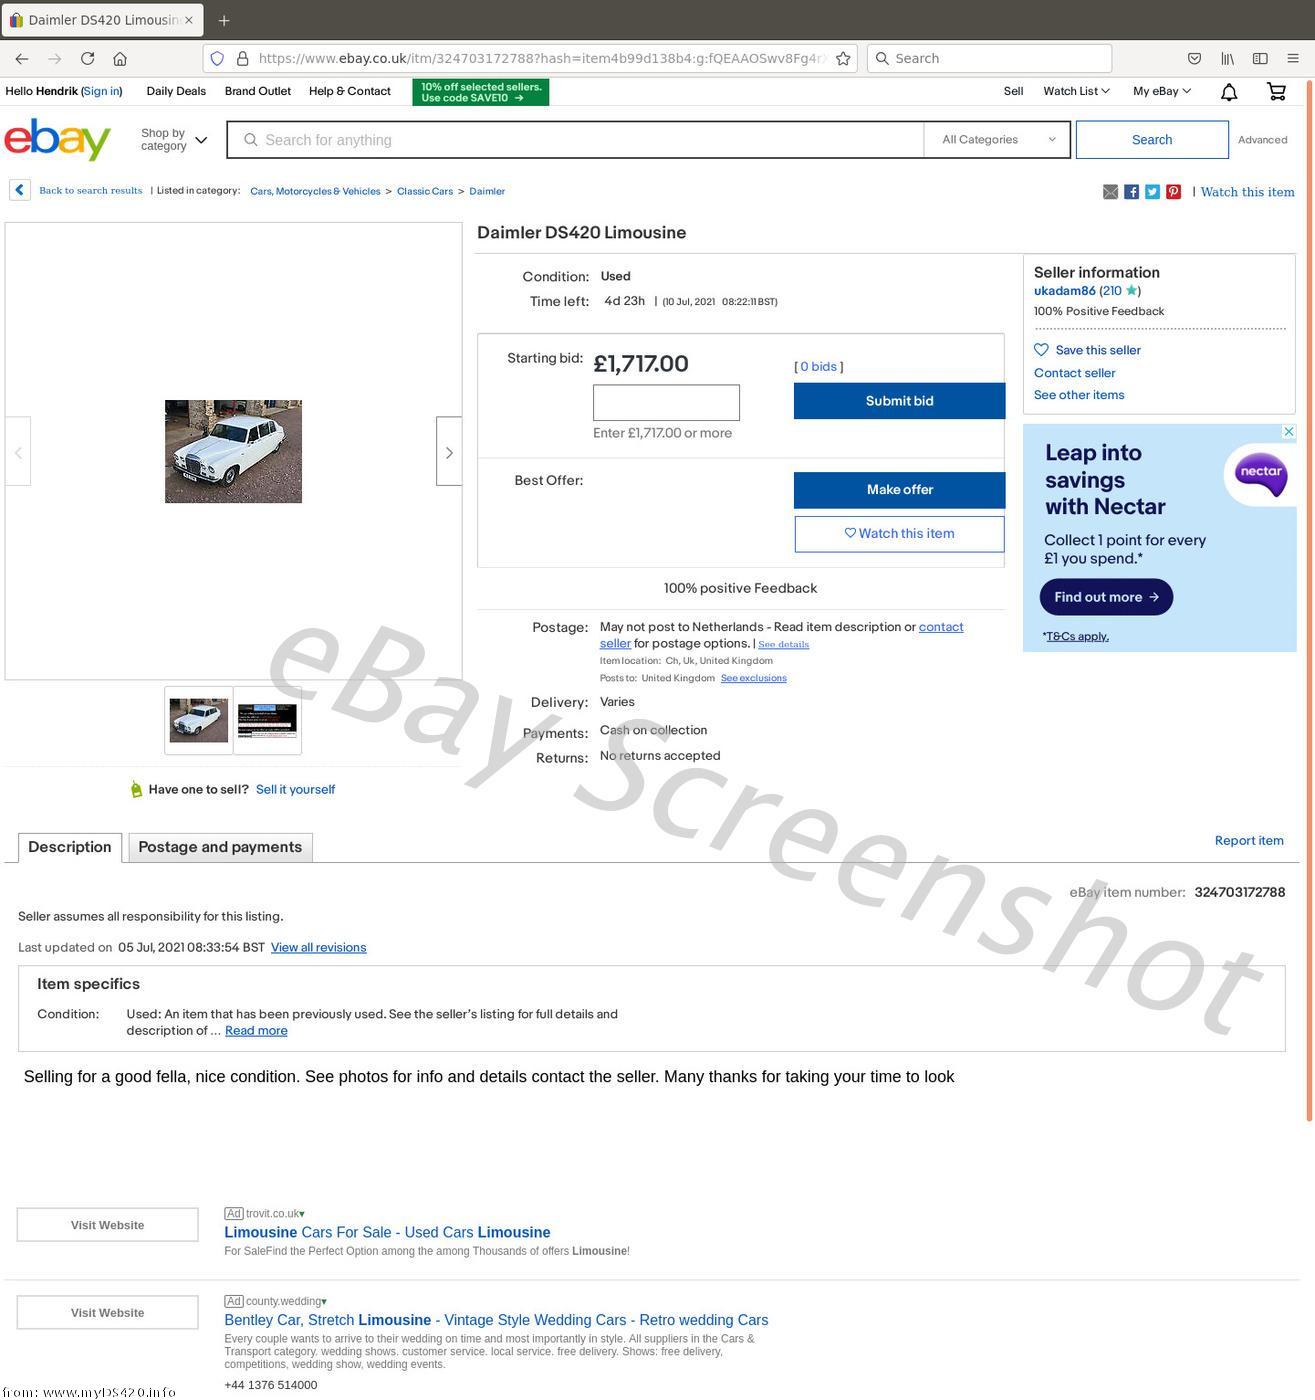The image size is (1315, 1400).
Task: Share listing on Pinterest icon
Action: 1173,192
